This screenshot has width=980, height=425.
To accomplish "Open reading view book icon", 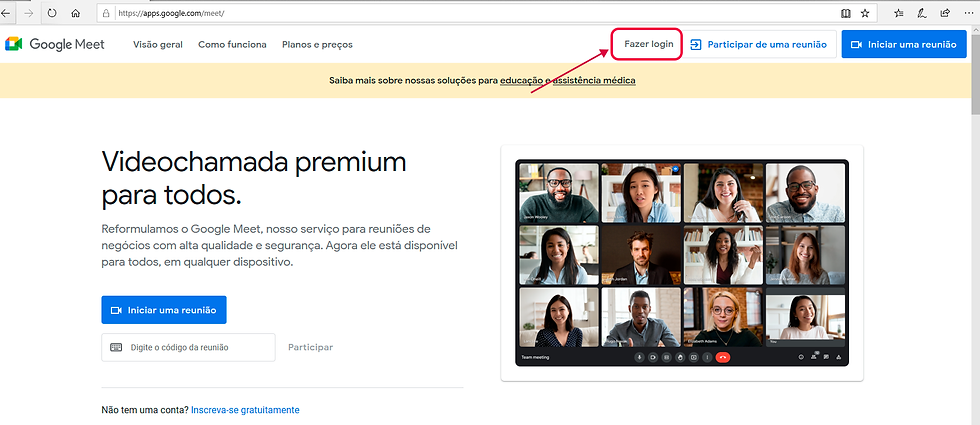I will coord(846,12).
